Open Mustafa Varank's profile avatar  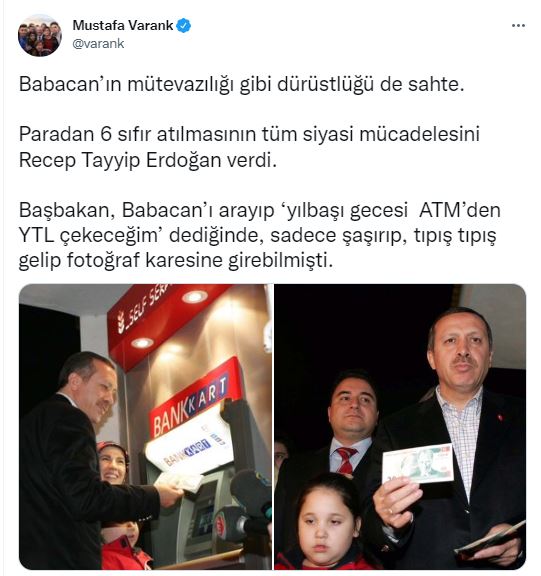coord(40,35)
